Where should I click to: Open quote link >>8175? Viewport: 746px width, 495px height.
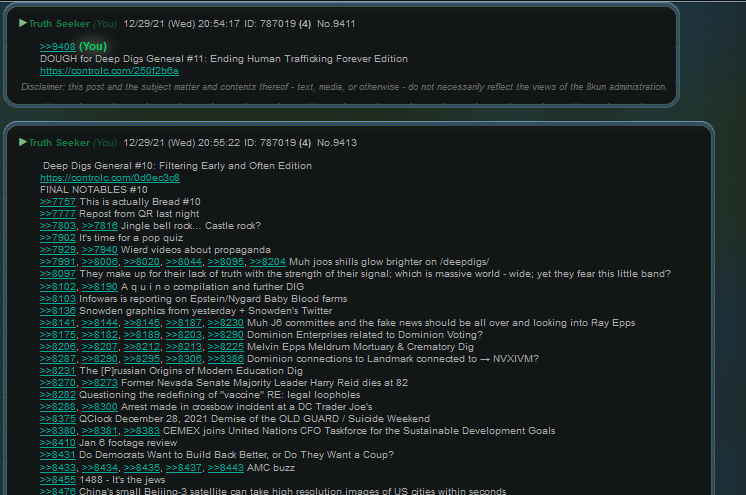(58, 335)
